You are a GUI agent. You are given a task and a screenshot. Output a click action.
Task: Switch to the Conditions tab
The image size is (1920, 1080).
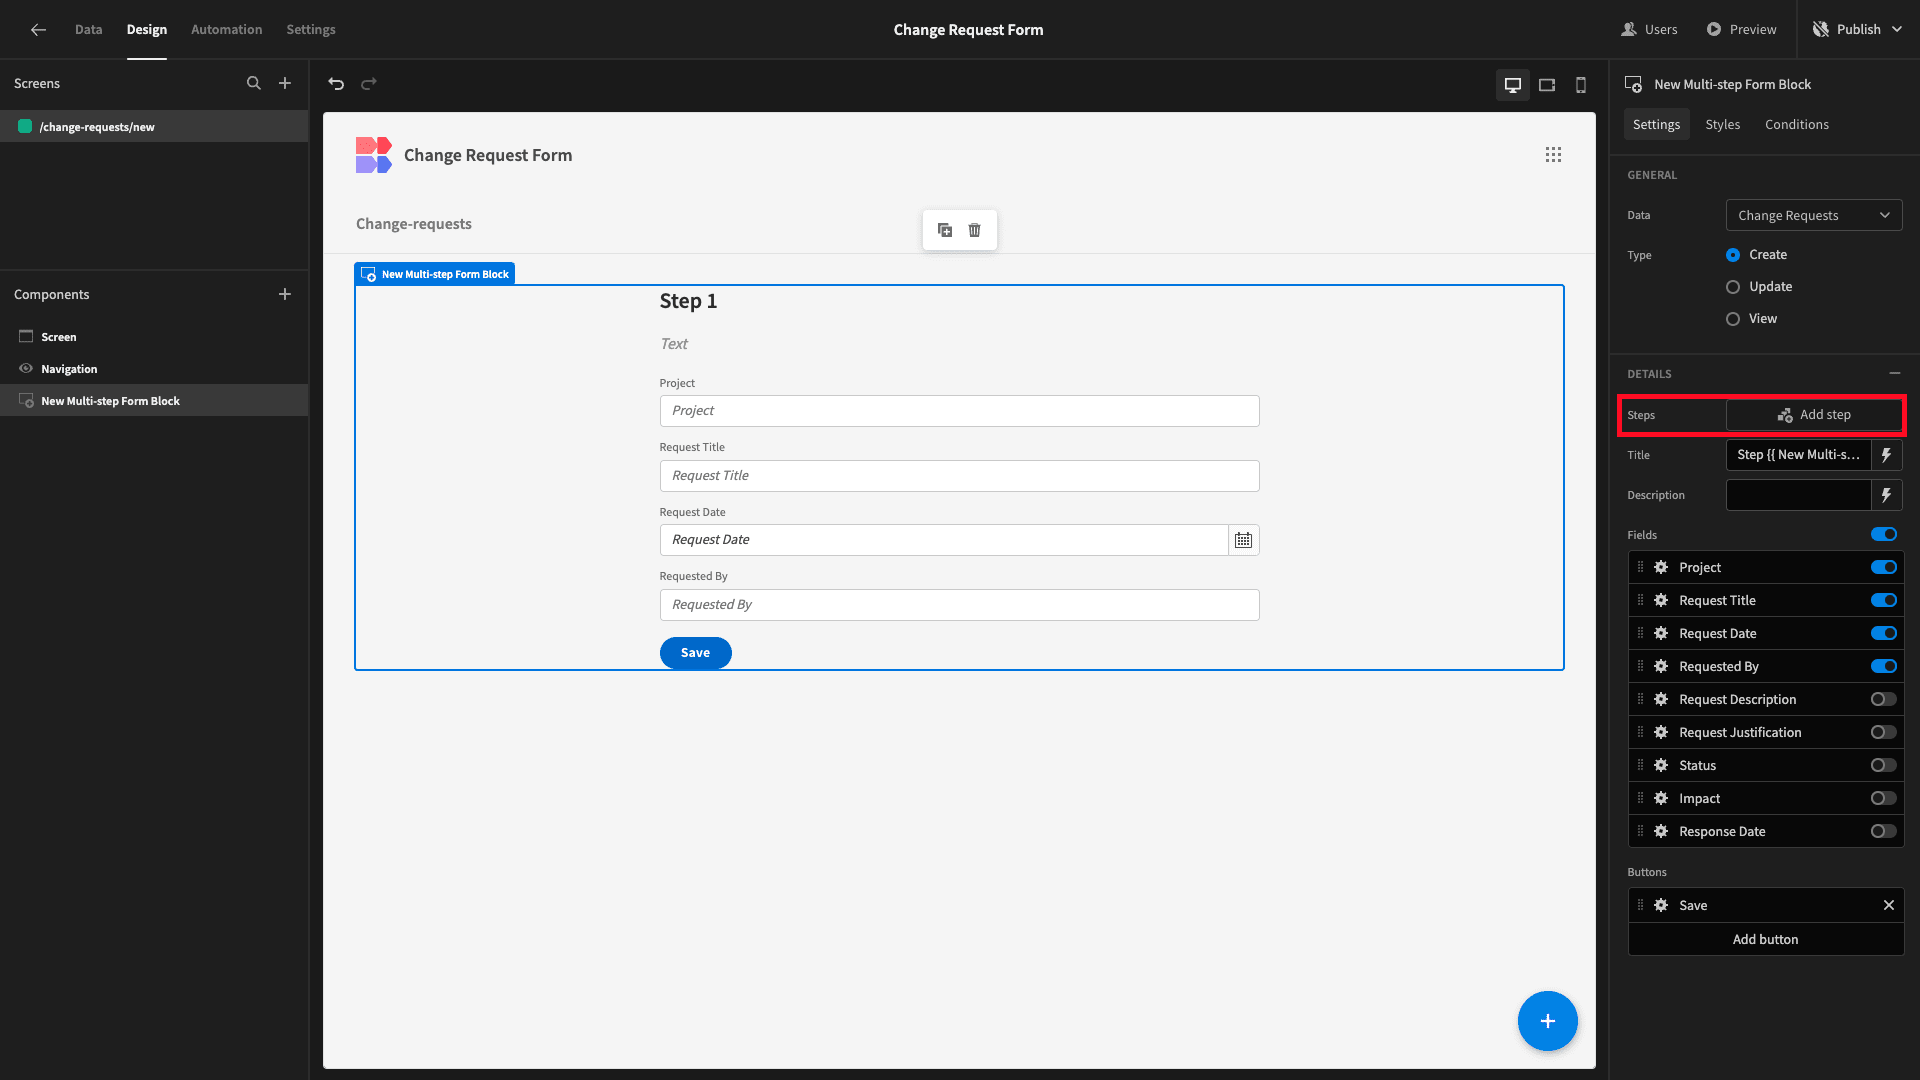1797,124
